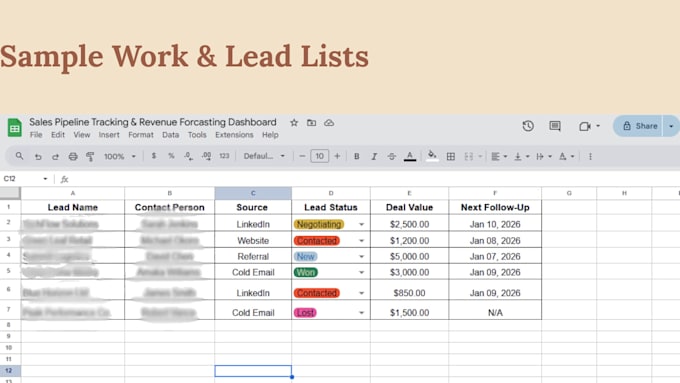The width and height of the screenshot is (680, 383).
Task: Open horizontal align dropdown
Action: pos(499,157)
